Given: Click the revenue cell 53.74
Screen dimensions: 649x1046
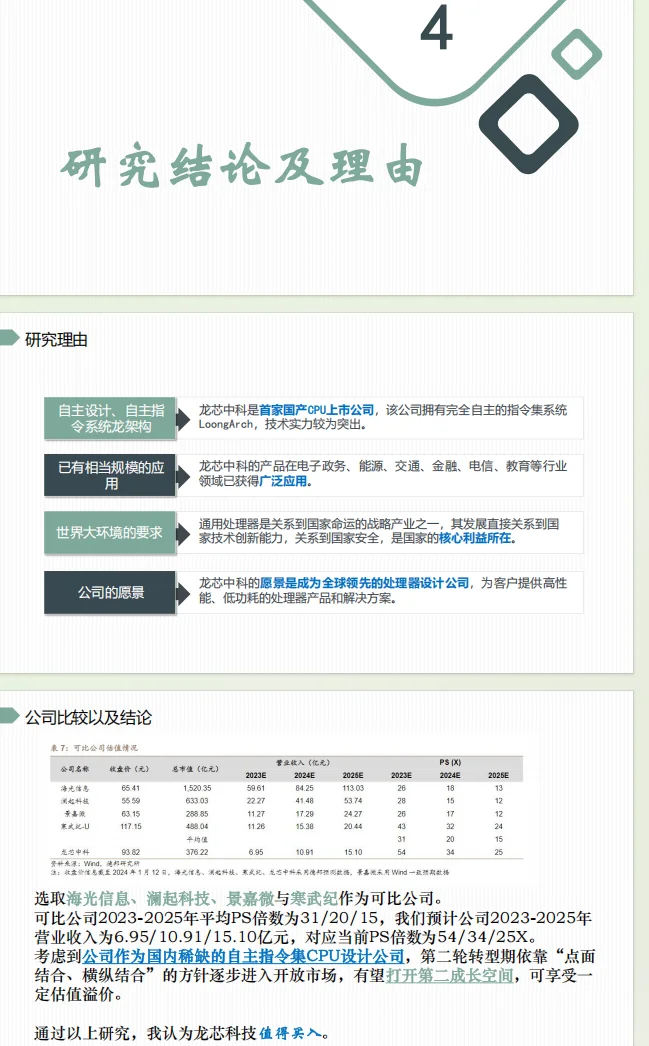Looking at the screenshot, I should (x=353, y=801).
